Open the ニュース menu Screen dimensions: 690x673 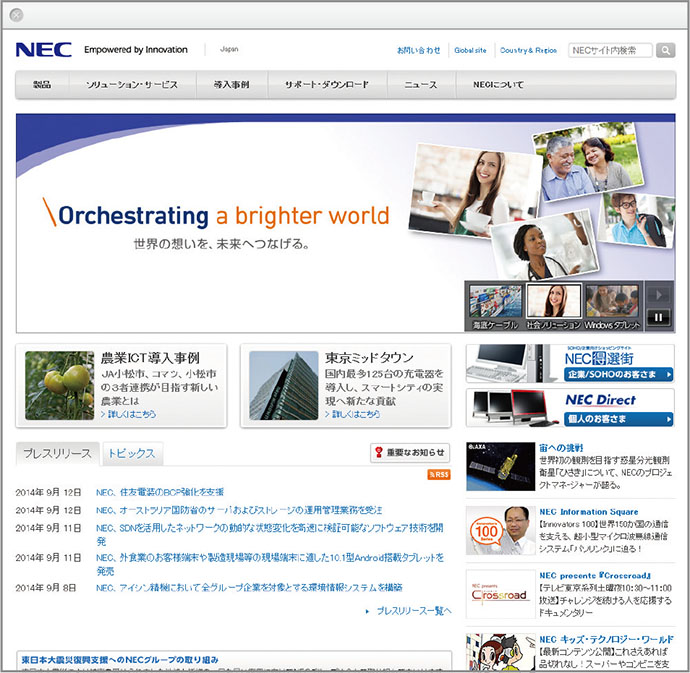point(421,85)
